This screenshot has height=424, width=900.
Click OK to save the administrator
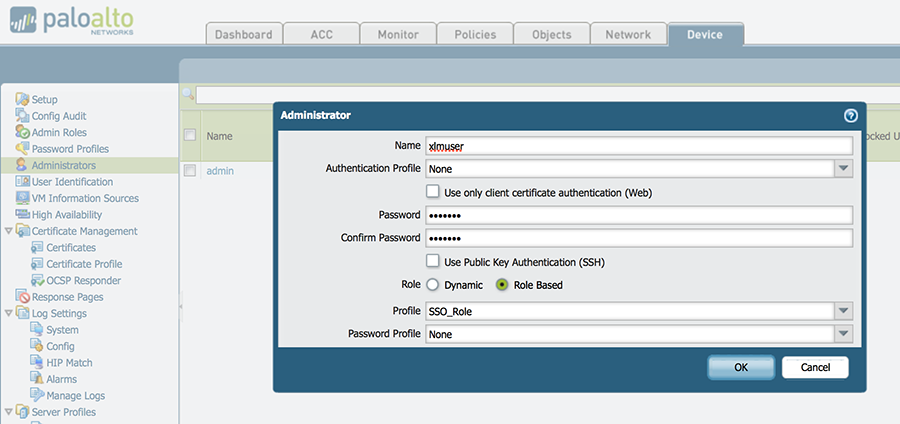tap(740, 367)
